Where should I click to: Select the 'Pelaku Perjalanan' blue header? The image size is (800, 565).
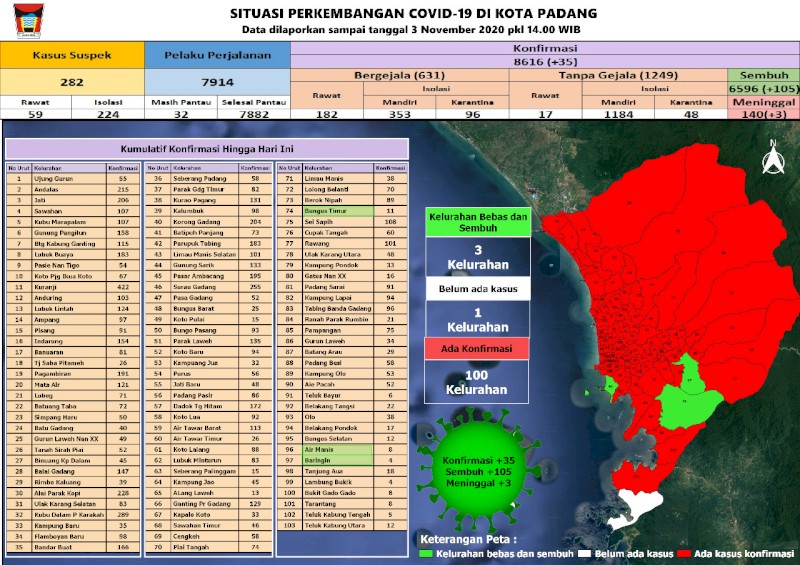pos(217,55)
